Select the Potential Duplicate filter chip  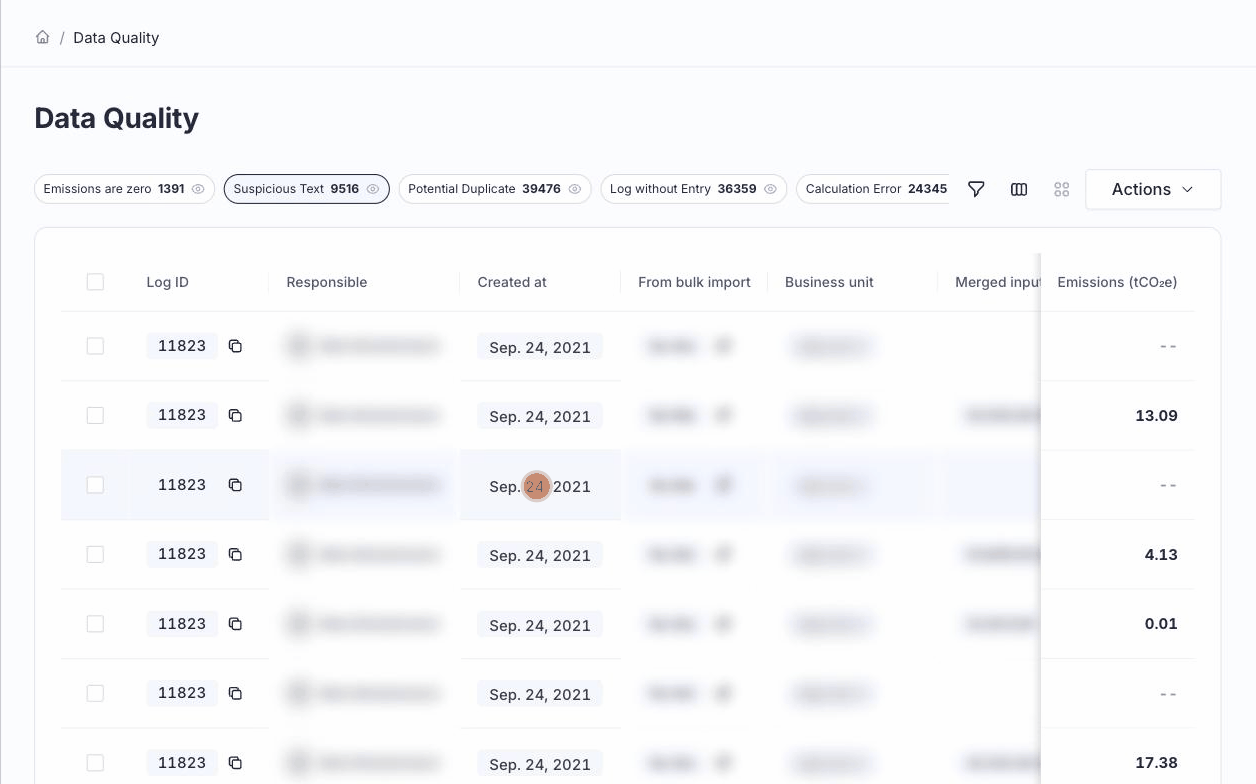495,189
